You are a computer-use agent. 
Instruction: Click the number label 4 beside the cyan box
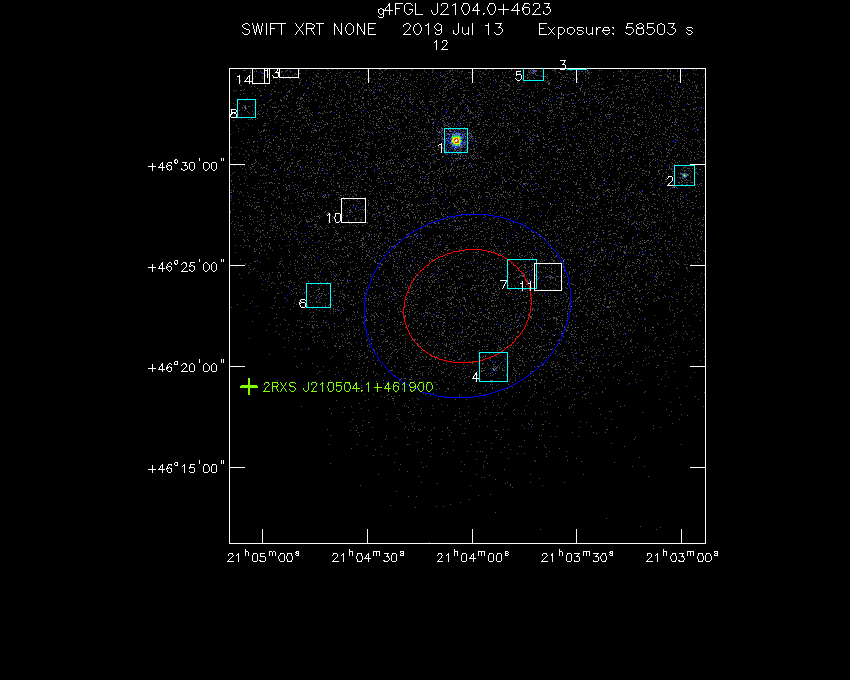pyautogui.click(x=475, y=377)
